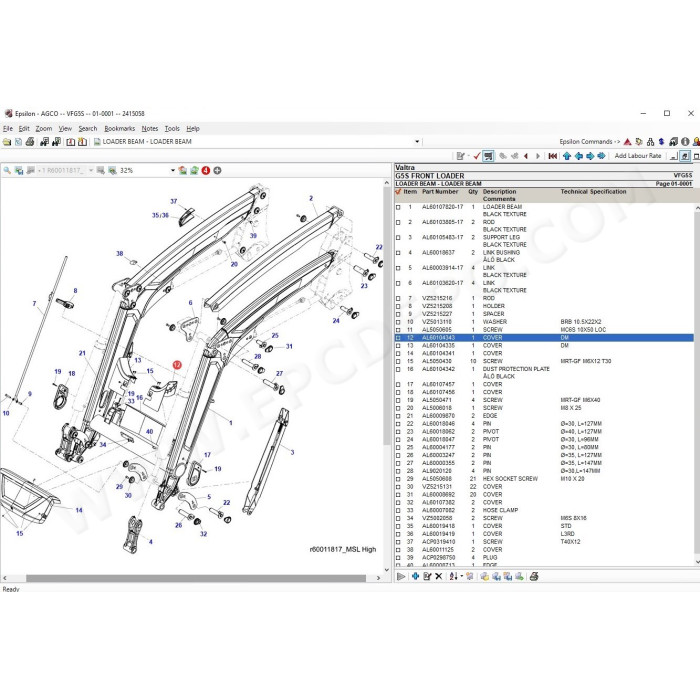Check the box for item 22 PIN
Viewport: 700px width, 700px height.
pos(398,424)
